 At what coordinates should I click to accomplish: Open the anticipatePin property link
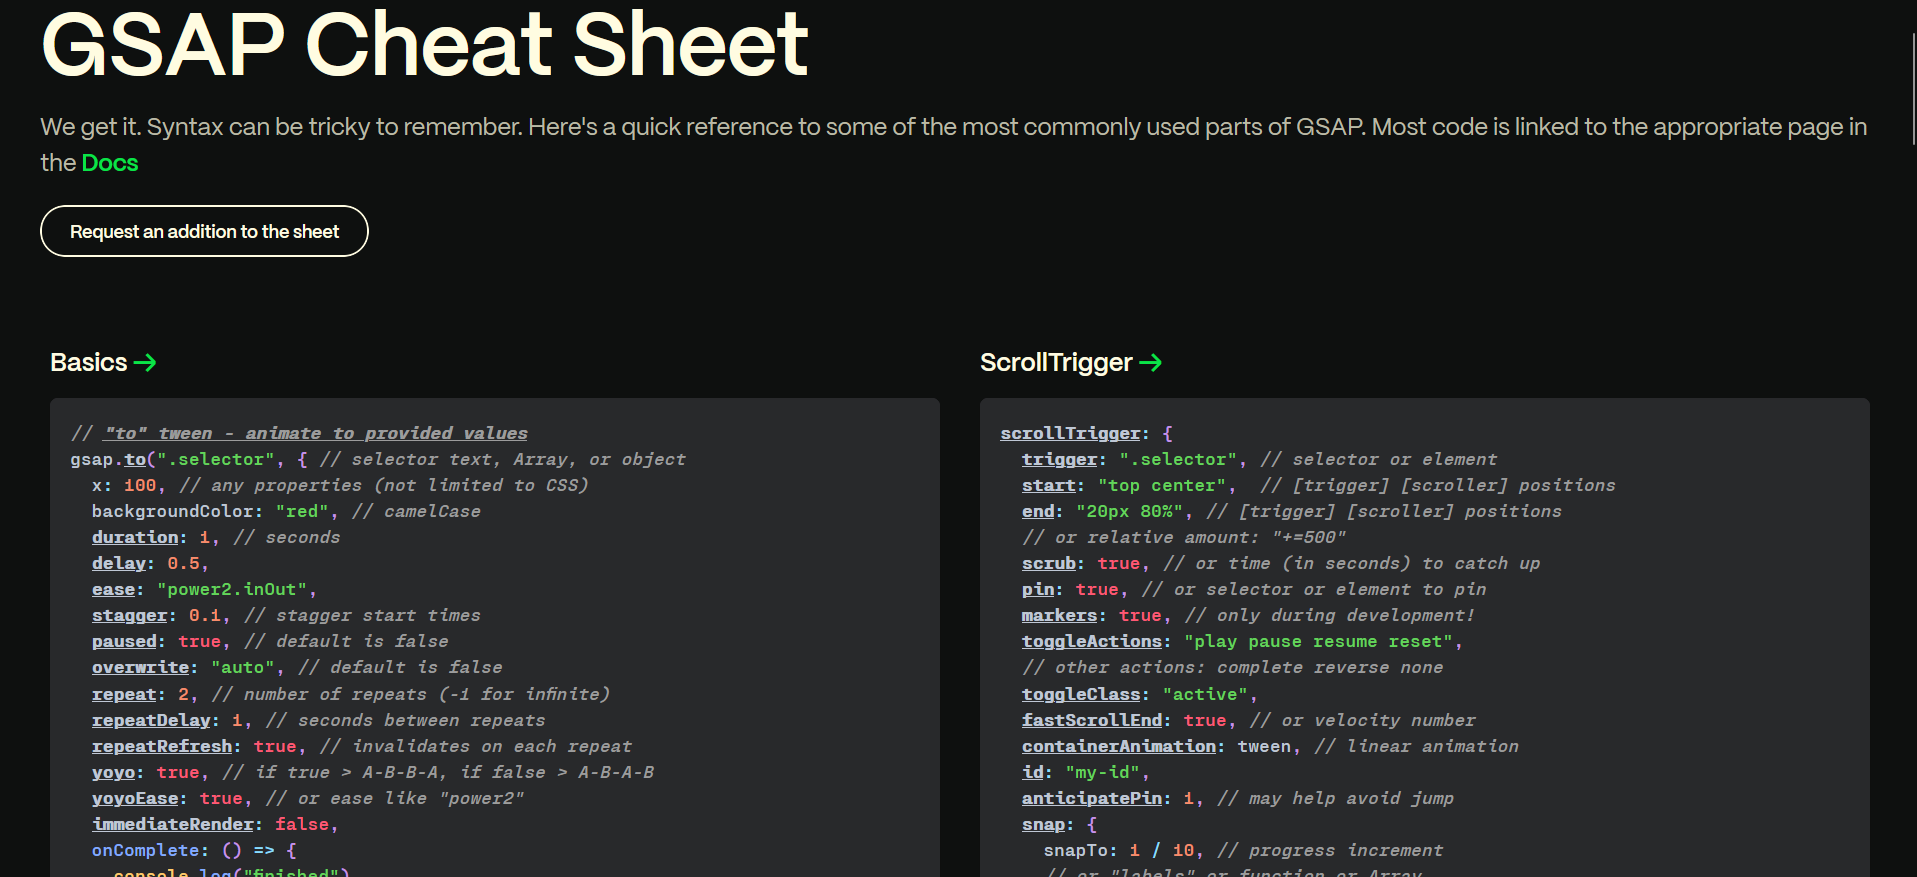(x=1092, y=798)
